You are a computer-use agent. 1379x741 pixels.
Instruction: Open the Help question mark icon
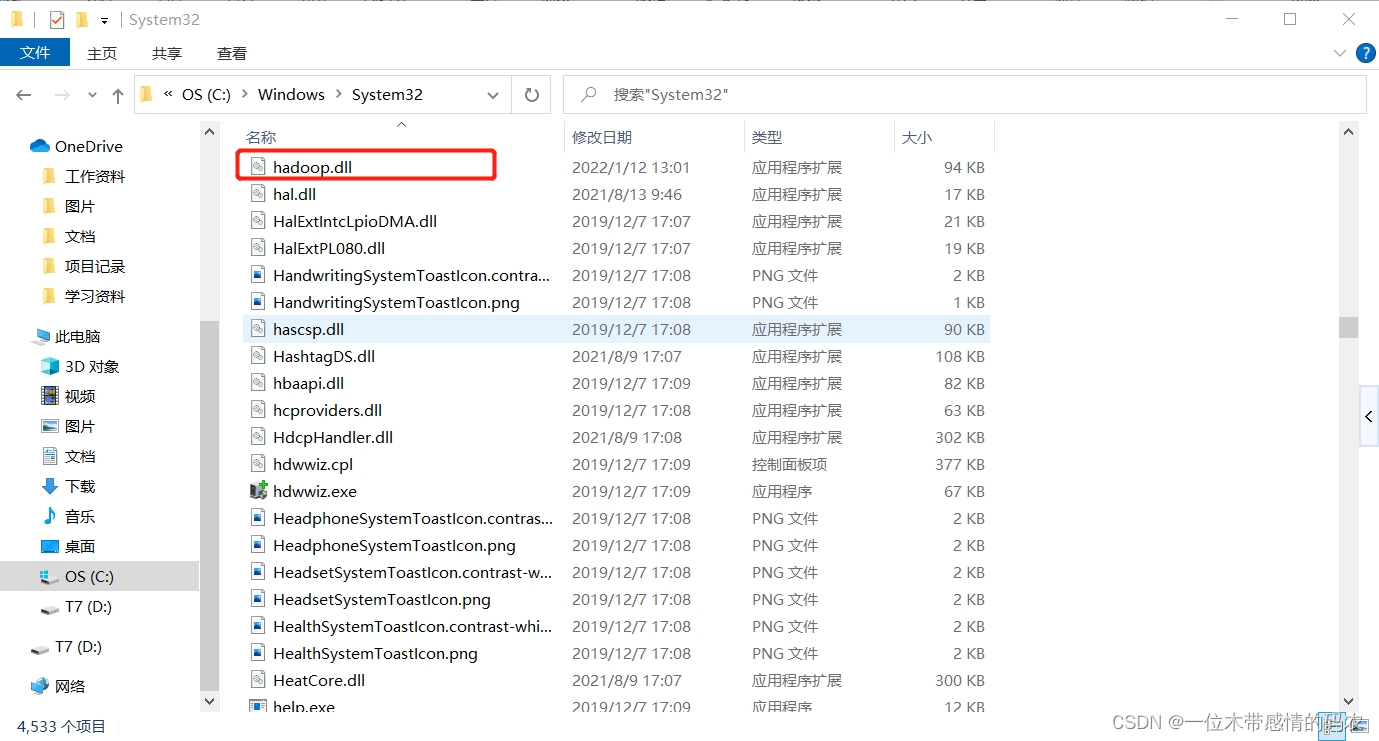[1365, 53]
